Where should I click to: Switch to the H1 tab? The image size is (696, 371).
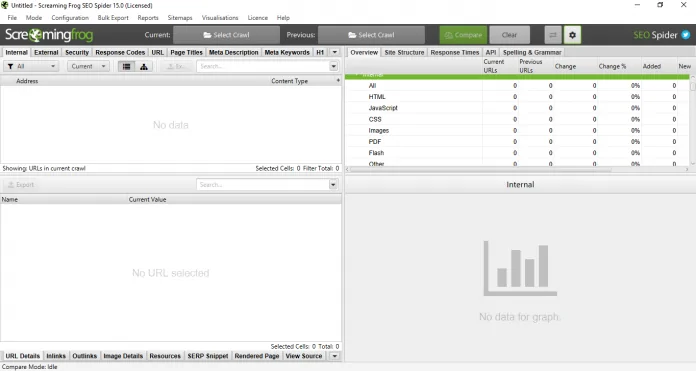coord(320,52)
